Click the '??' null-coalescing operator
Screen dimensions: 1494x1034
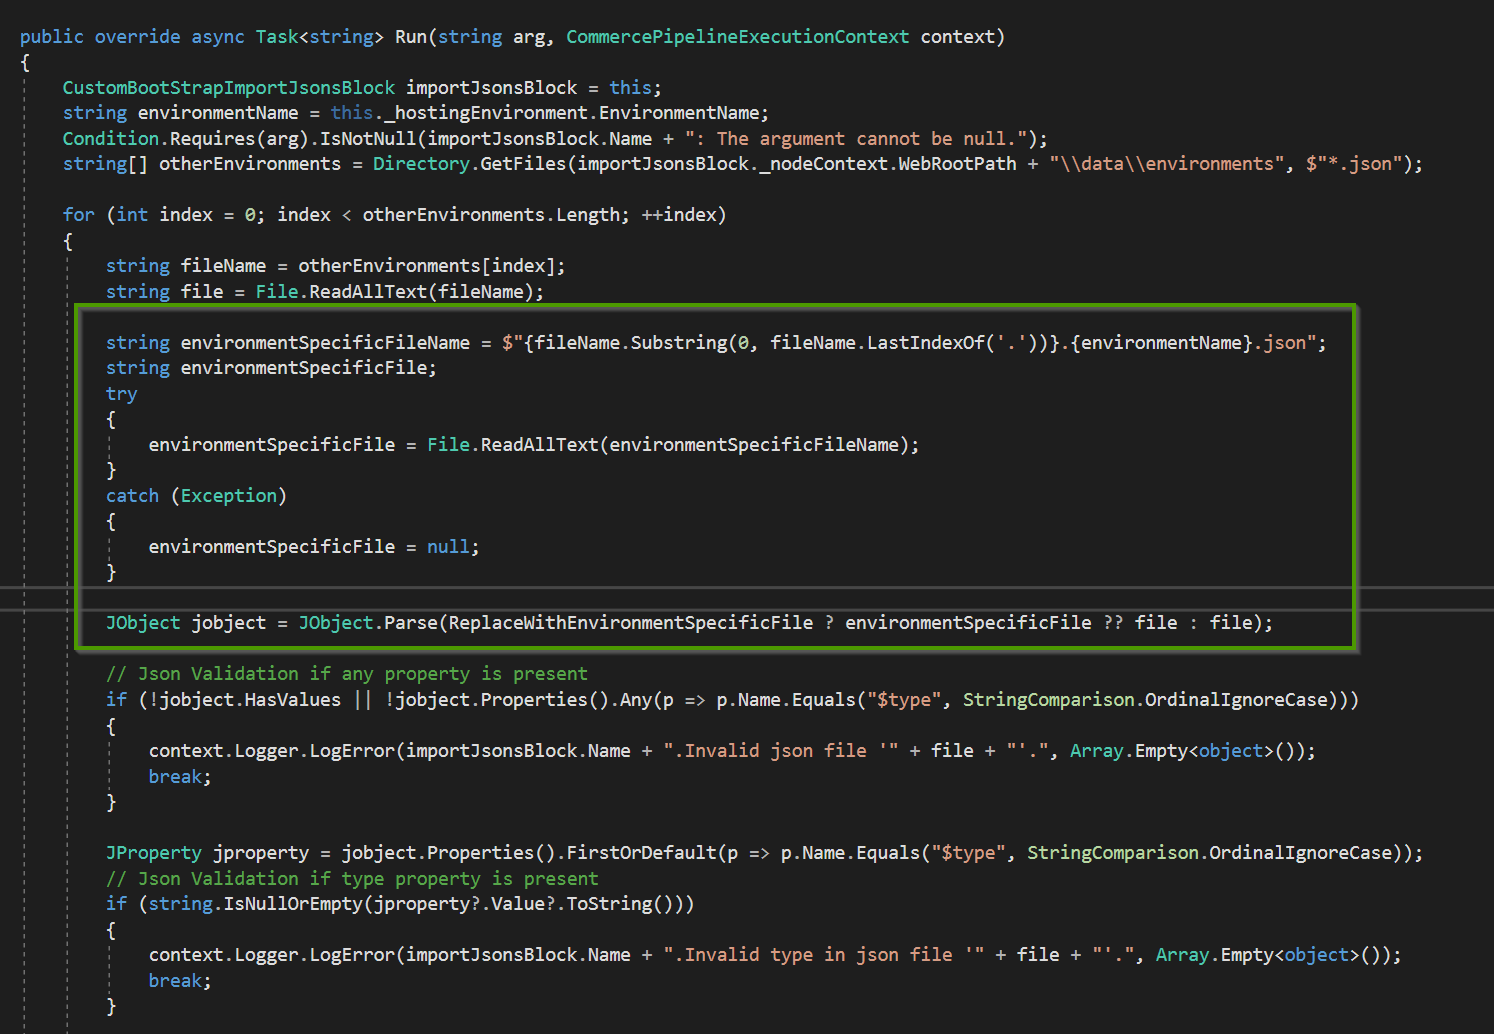click(1113, 623)
